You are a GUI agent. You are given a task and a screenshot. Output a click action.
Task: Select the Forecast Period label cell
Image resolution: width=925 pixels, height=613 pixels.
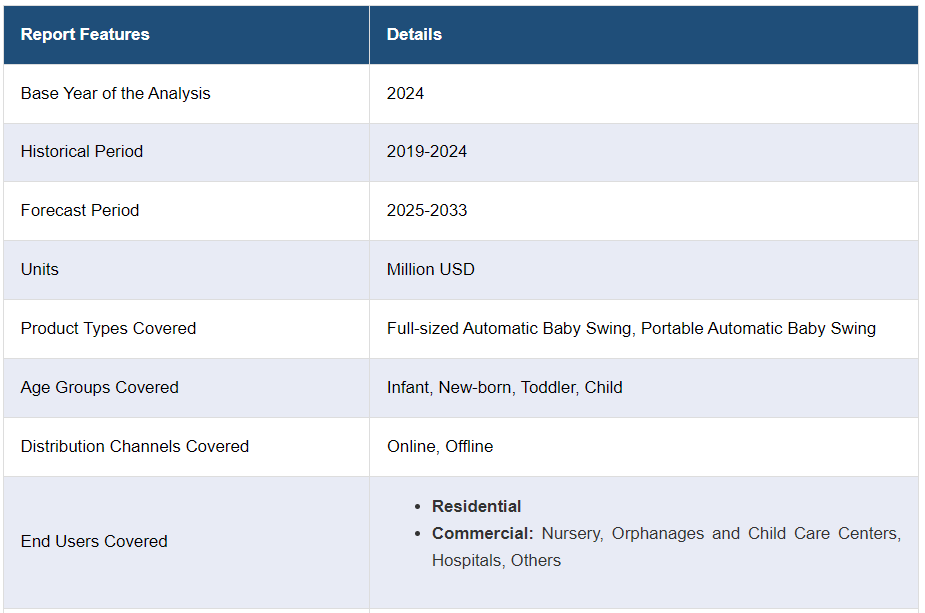(80, 210)
